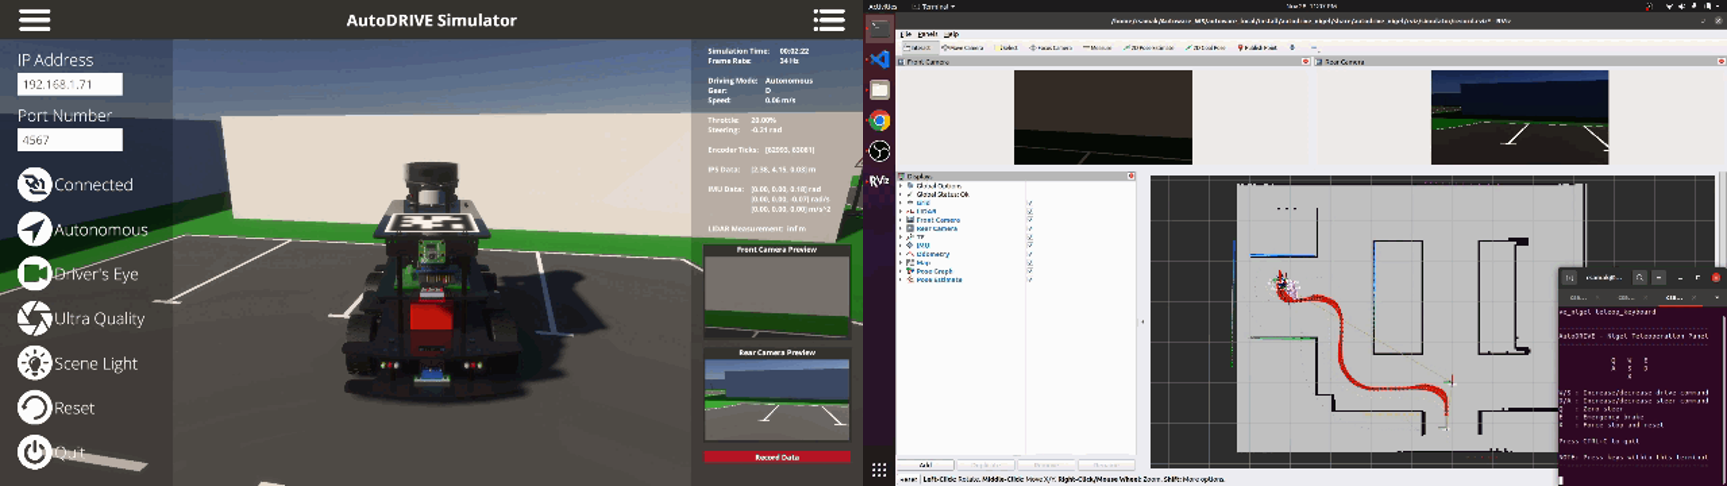Toggle the TF display checkbox
The image size is (1727, 486).
click(x=1029, y=237)
